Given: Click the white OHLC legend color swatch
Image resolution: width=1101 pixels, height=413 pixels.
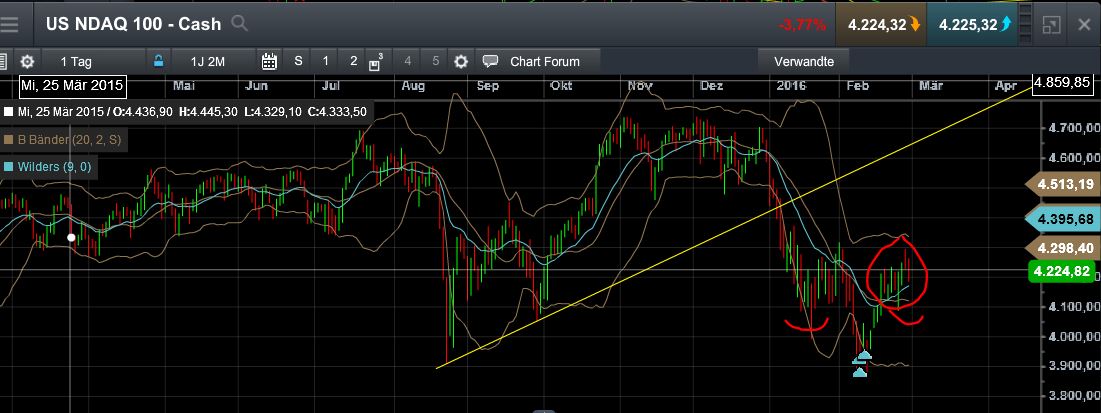Looking at the screenshot, I should (8, 112).
